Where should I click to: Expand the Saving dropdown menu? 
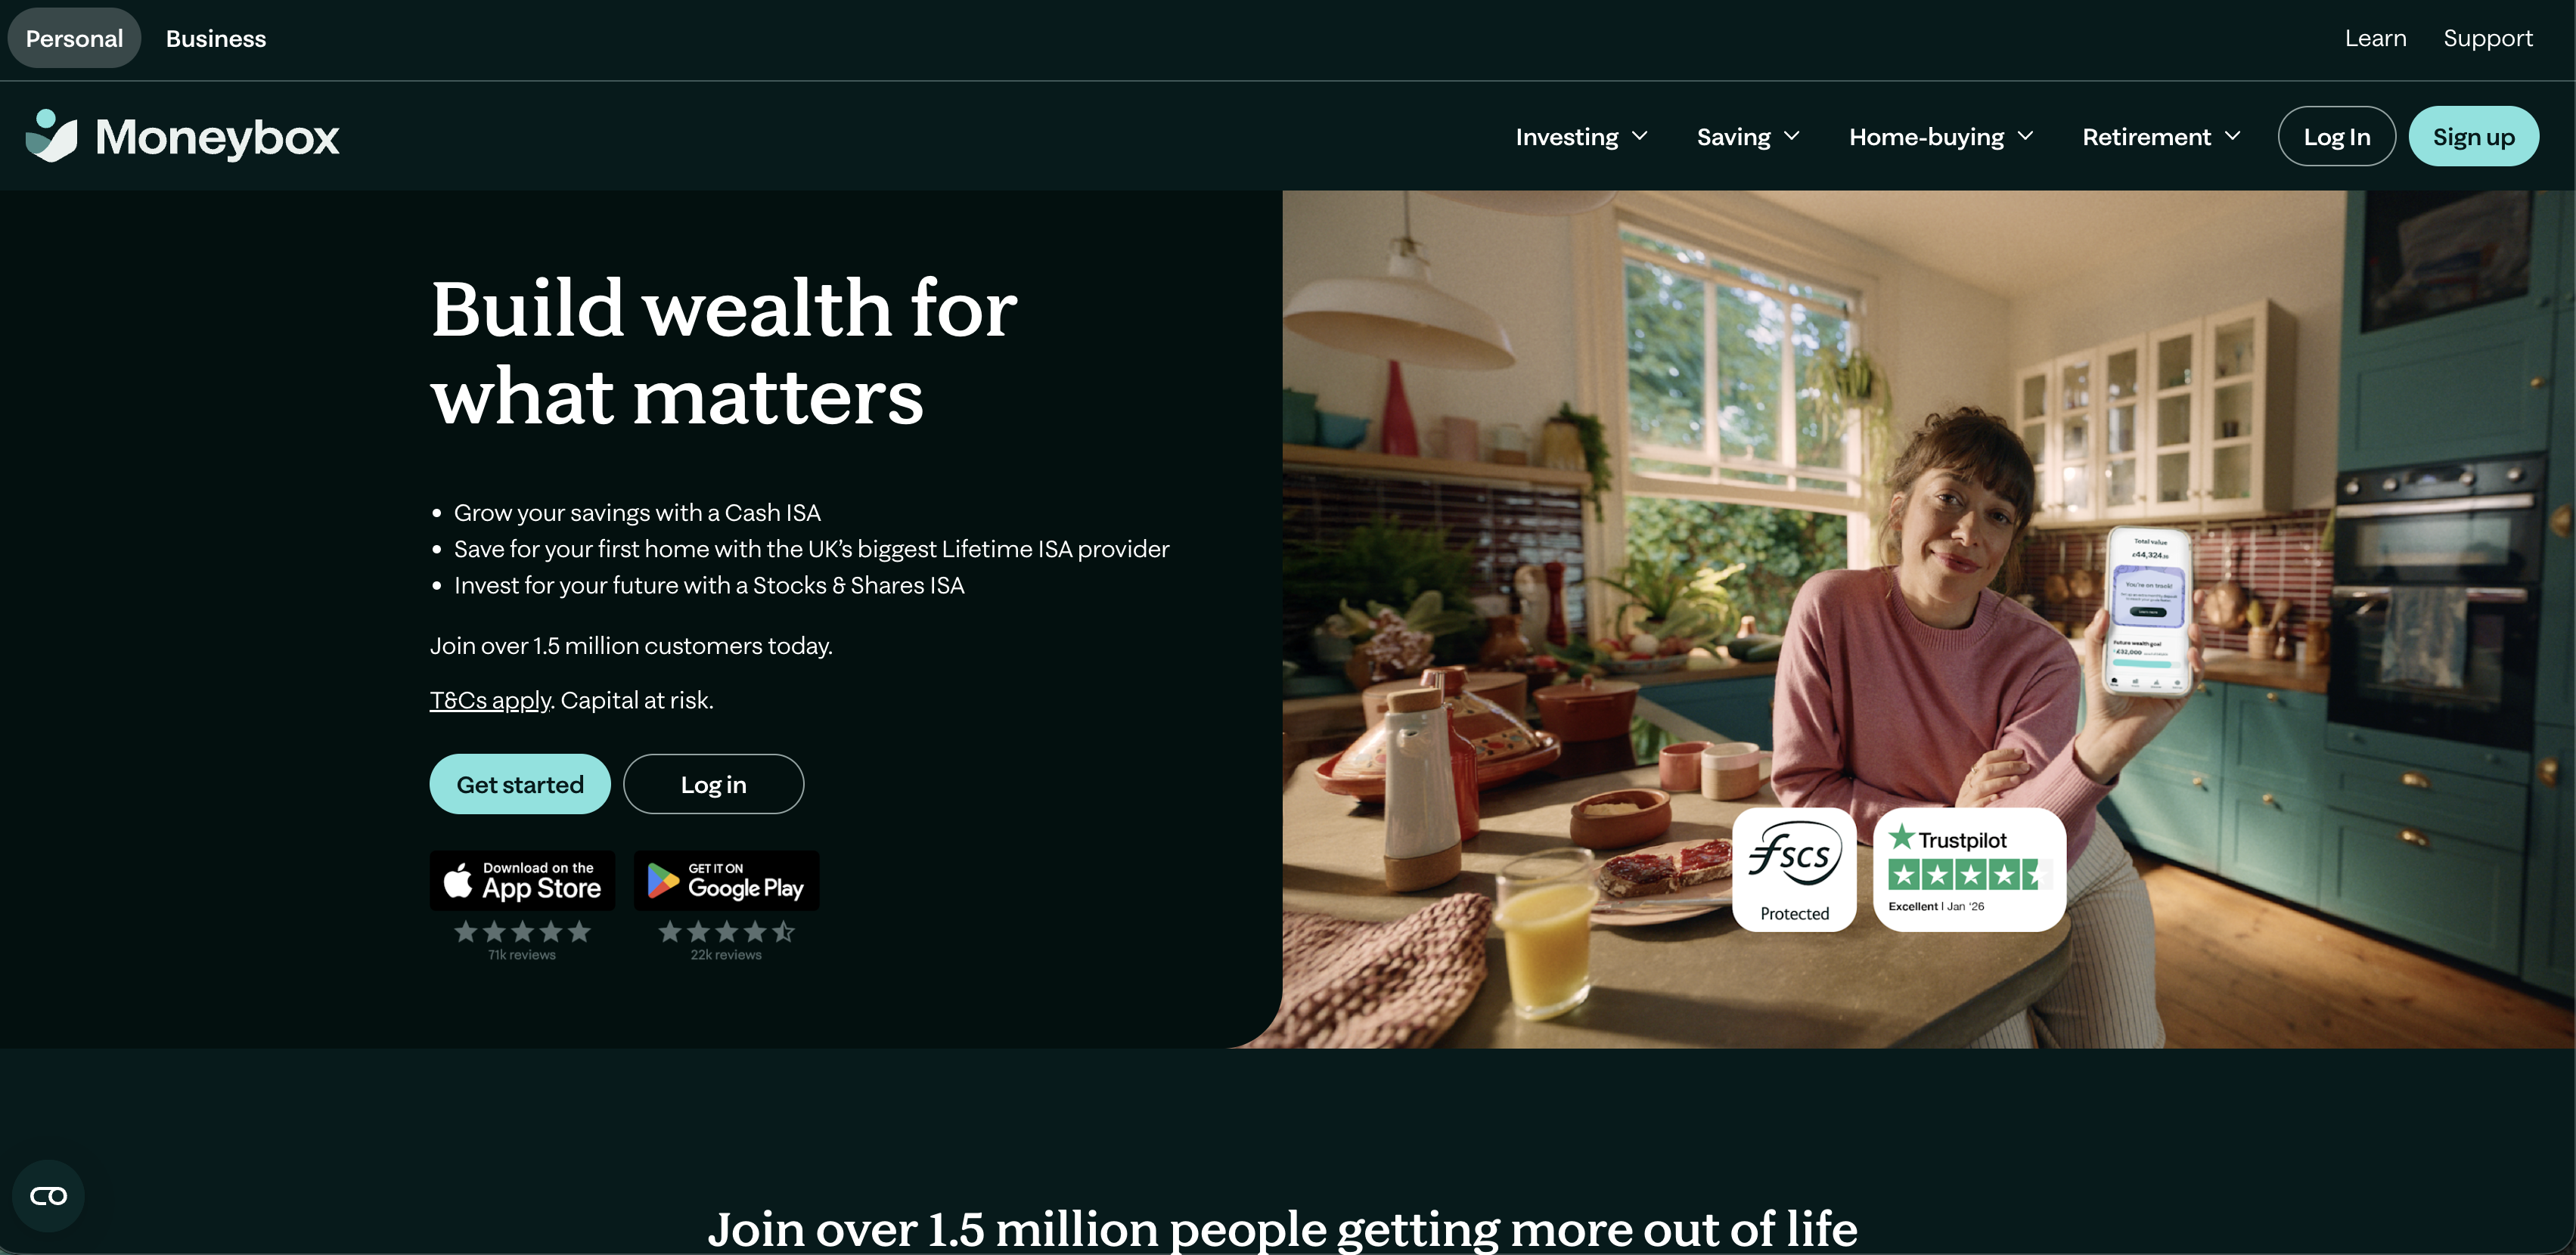1748,137
